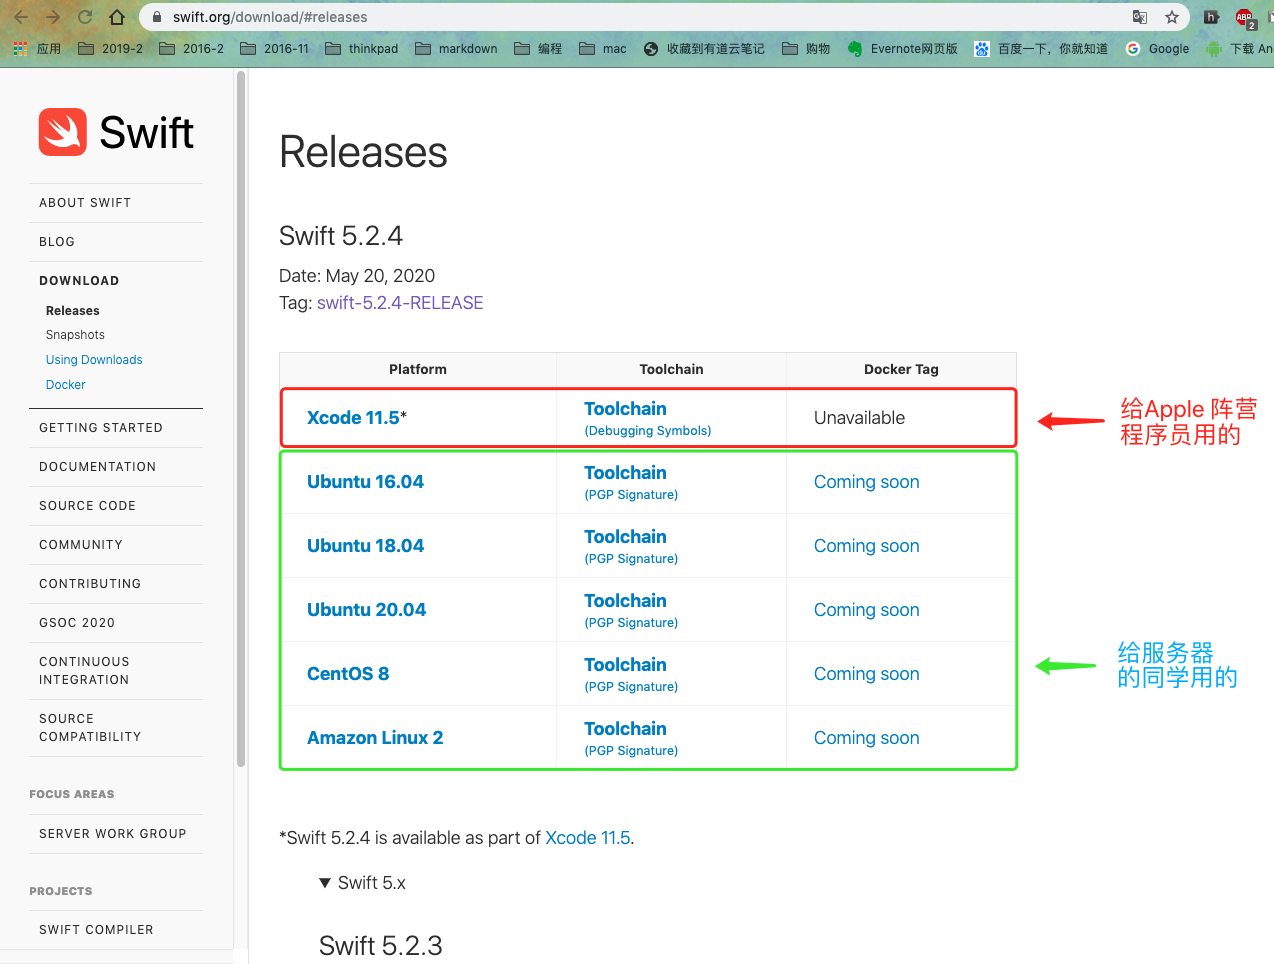The image size is (1274, 964).
Task: Download the Amazon Linux 2 Toolchain
Action: click(625, 729)
